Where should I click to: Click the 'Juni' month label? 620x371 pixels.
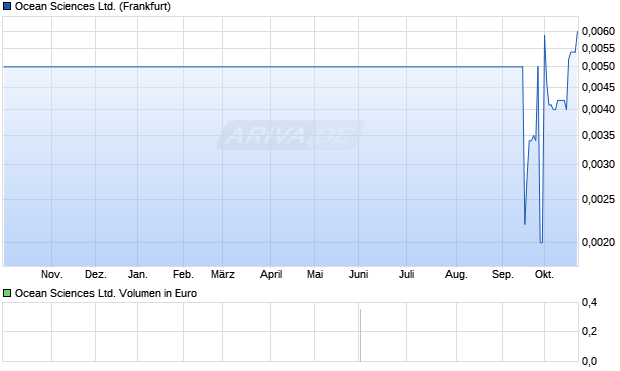click(x=358, y=274)
